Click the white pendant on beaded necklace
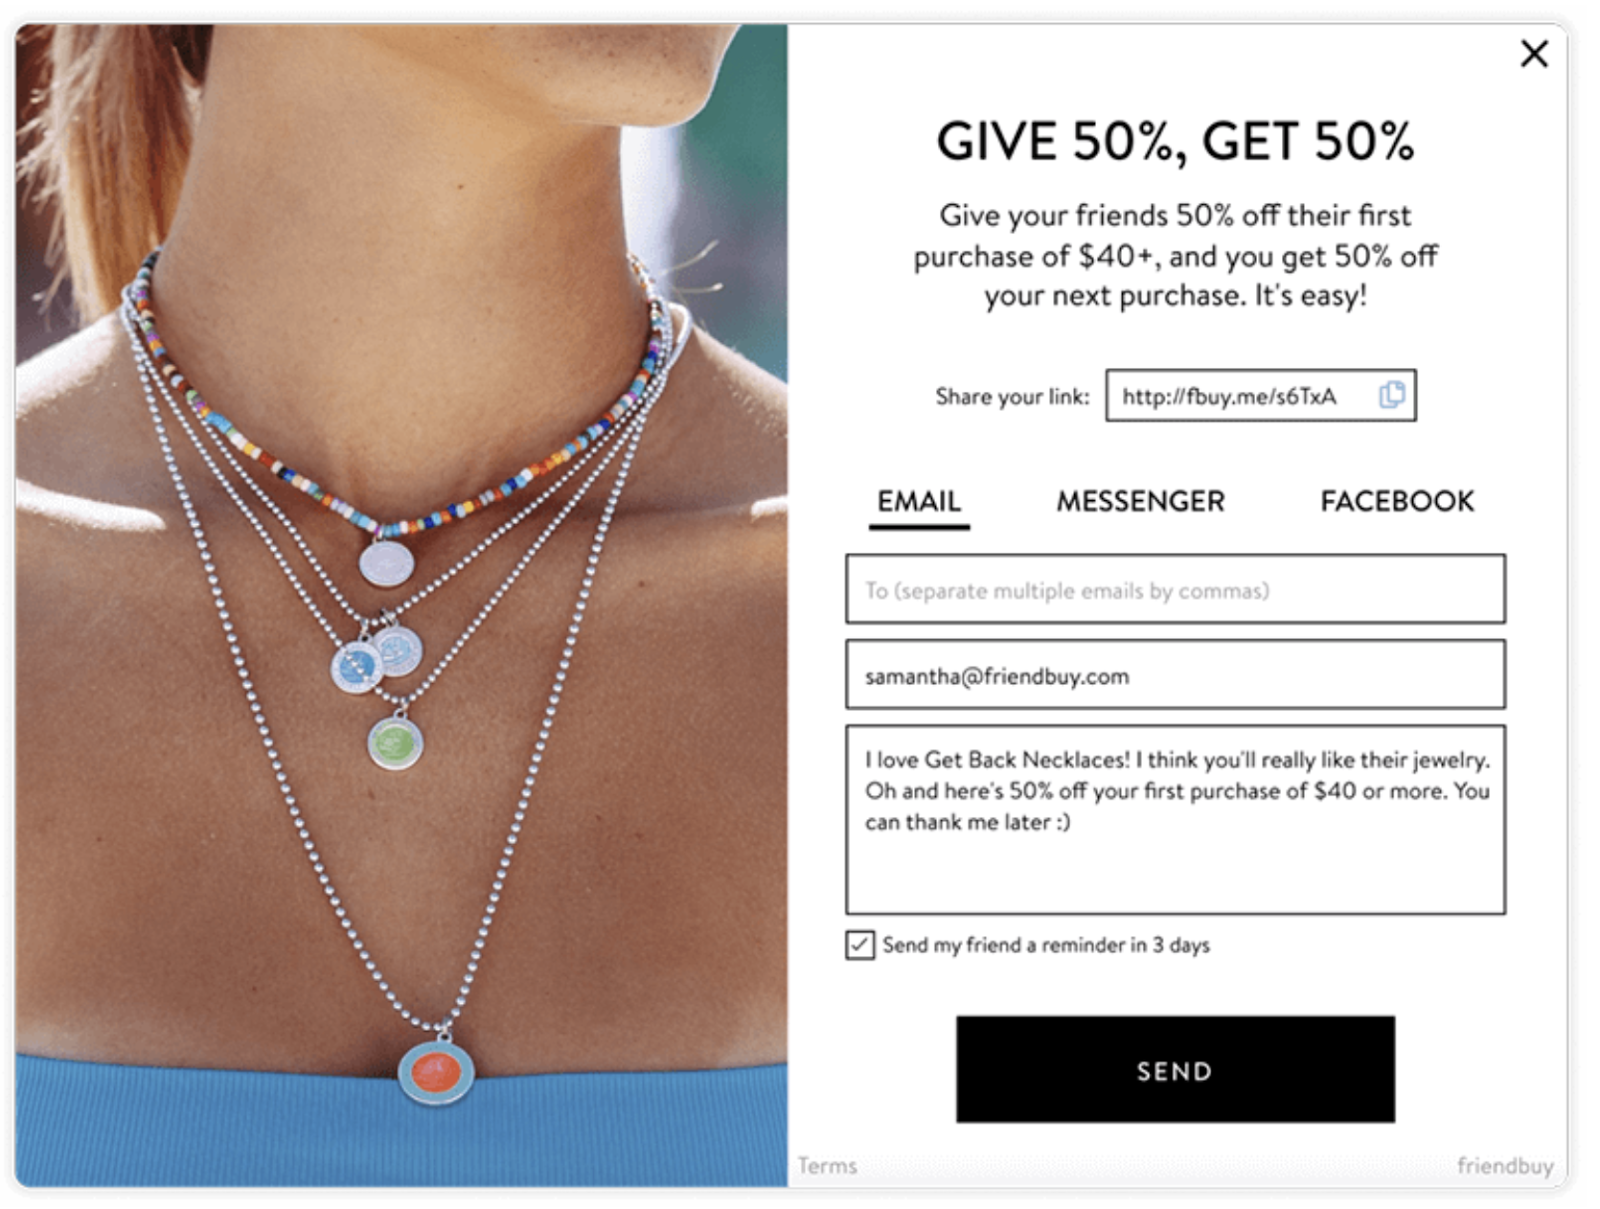Viewport: 1600px width, 1209px height. [x=386, y=563]
